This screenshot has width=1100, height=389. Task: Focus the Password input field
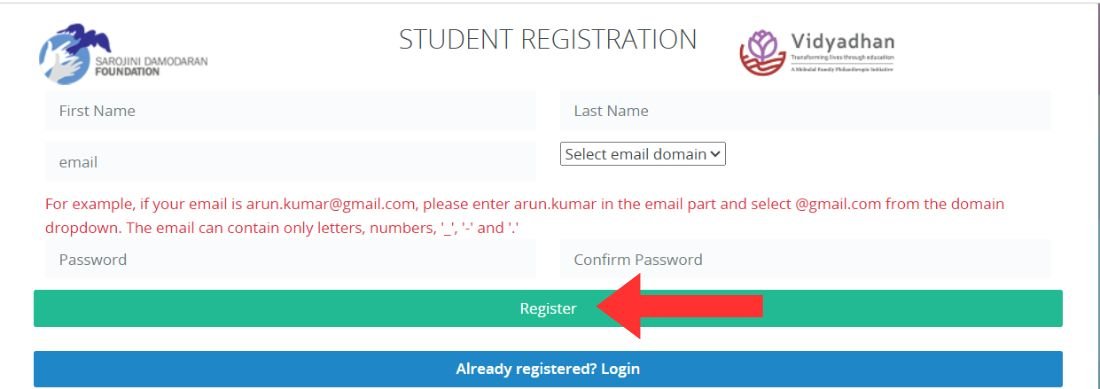click(290, 259)
